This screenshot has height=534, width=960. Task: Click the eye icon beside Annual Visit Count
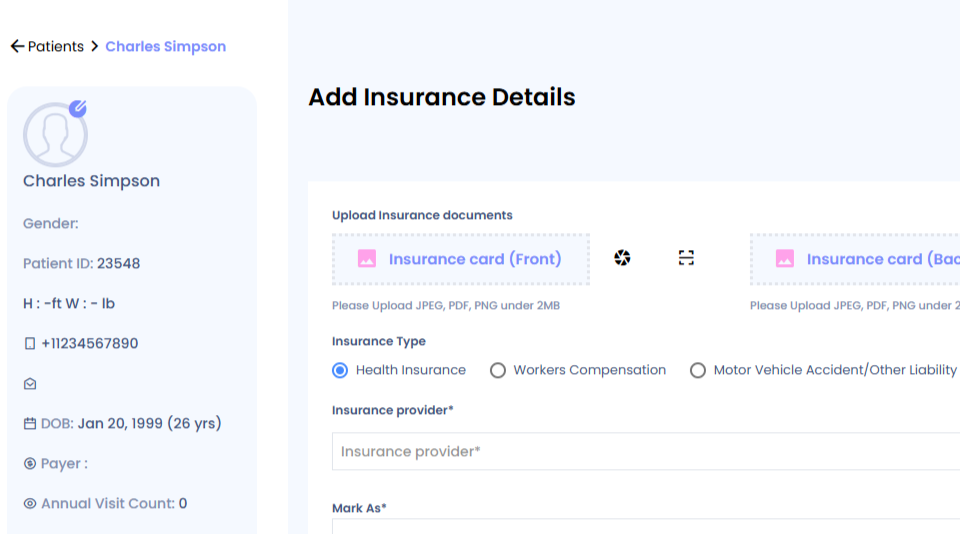30,503
